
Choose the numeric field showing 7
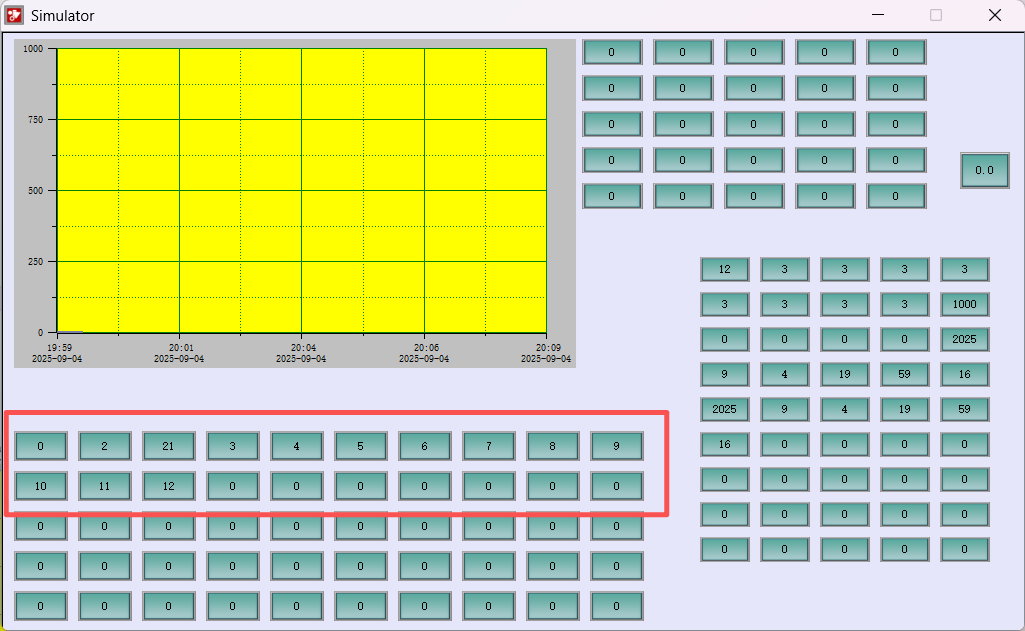pos(488,446)
